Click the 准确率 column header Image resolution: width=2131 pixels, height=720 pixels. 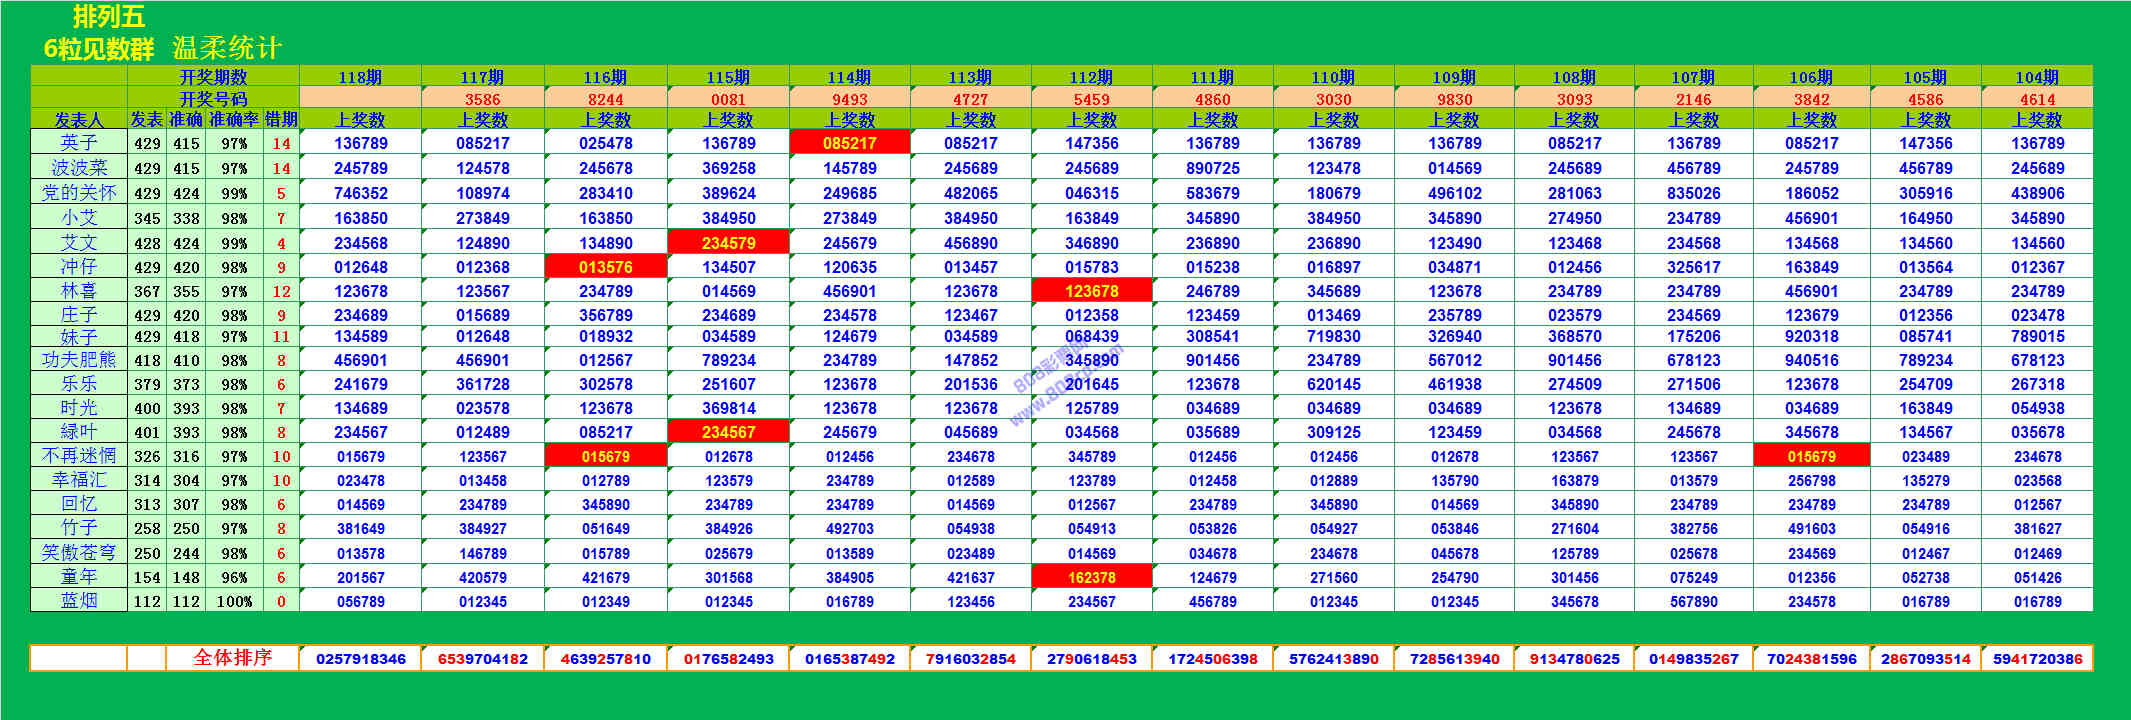234,119
